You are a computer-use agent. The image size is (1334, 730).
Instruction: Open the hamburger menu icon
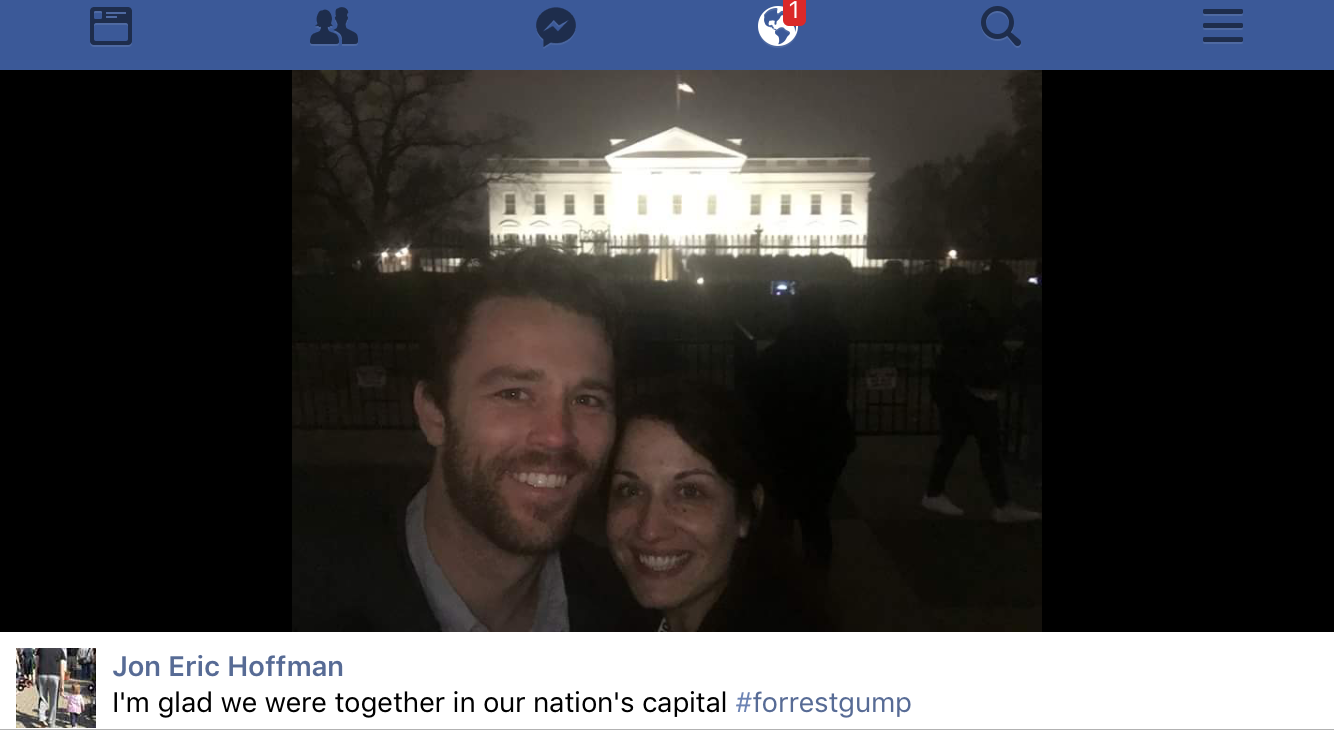click(x=1222, y=26)
